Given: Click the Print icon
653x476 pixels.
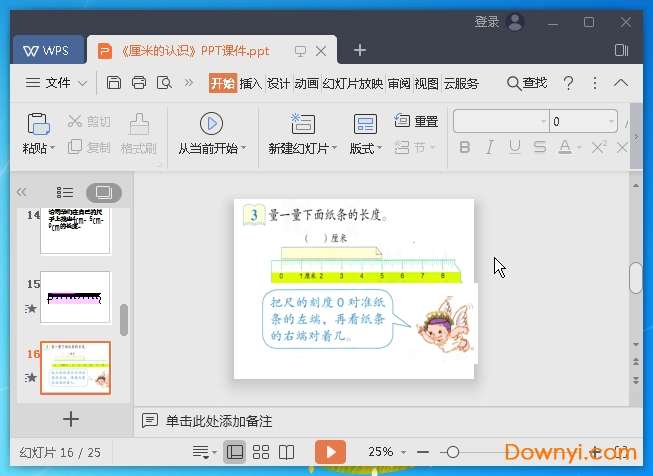Looking at the screenshot, I should point(139,82).
